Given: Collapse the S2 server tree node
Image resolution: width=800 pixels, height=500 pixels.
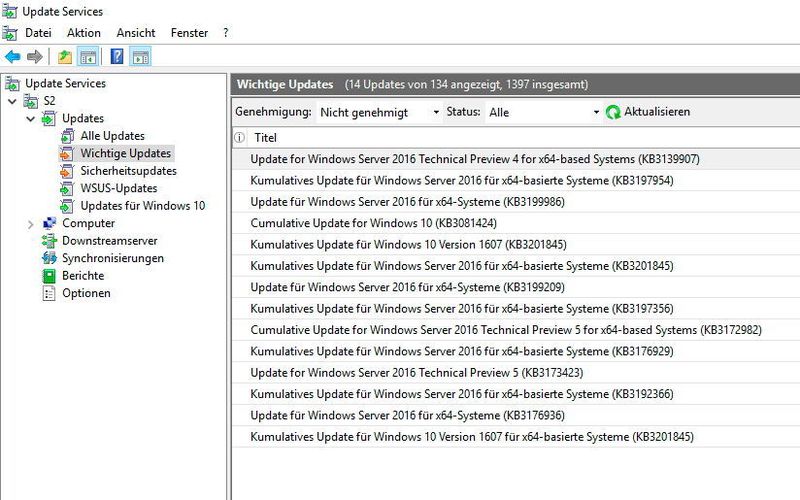Looking at the screenshot, I should click(12, 102).
